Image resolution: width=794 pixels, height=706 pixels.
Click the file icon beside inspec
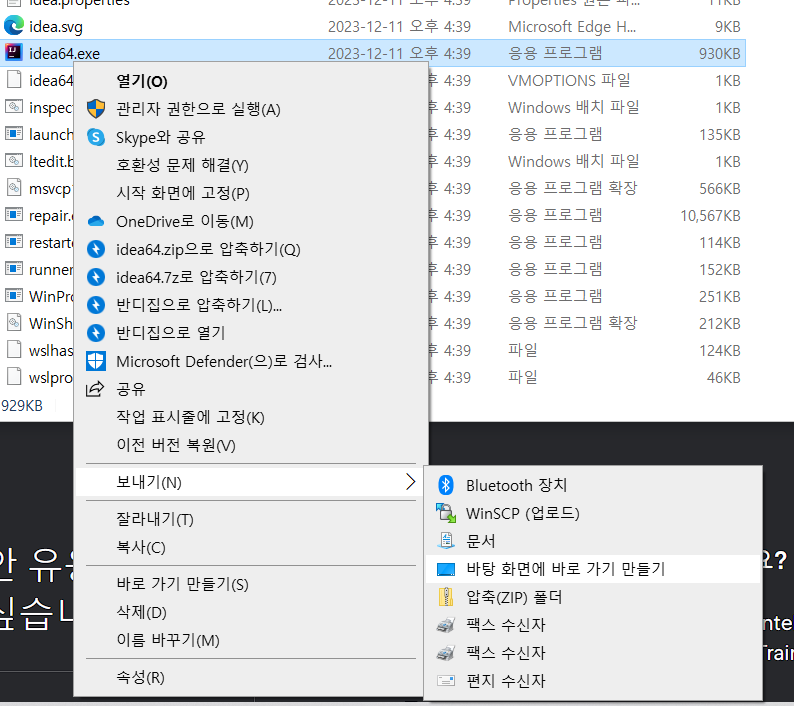pyautogui.click(x=14, y=107)
